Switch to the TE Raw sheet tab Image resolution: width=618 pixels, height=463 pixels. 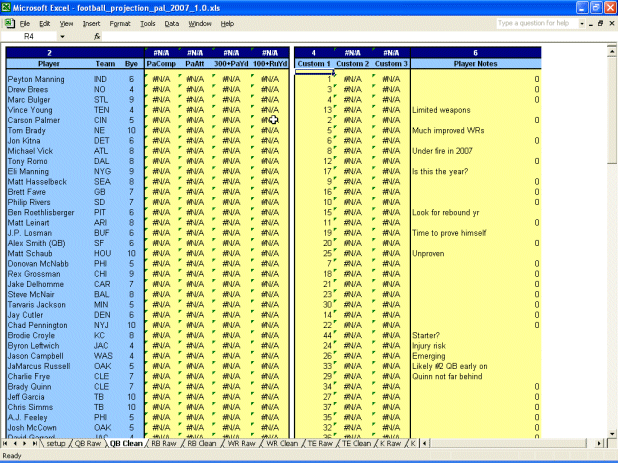[x=320, y=443]
